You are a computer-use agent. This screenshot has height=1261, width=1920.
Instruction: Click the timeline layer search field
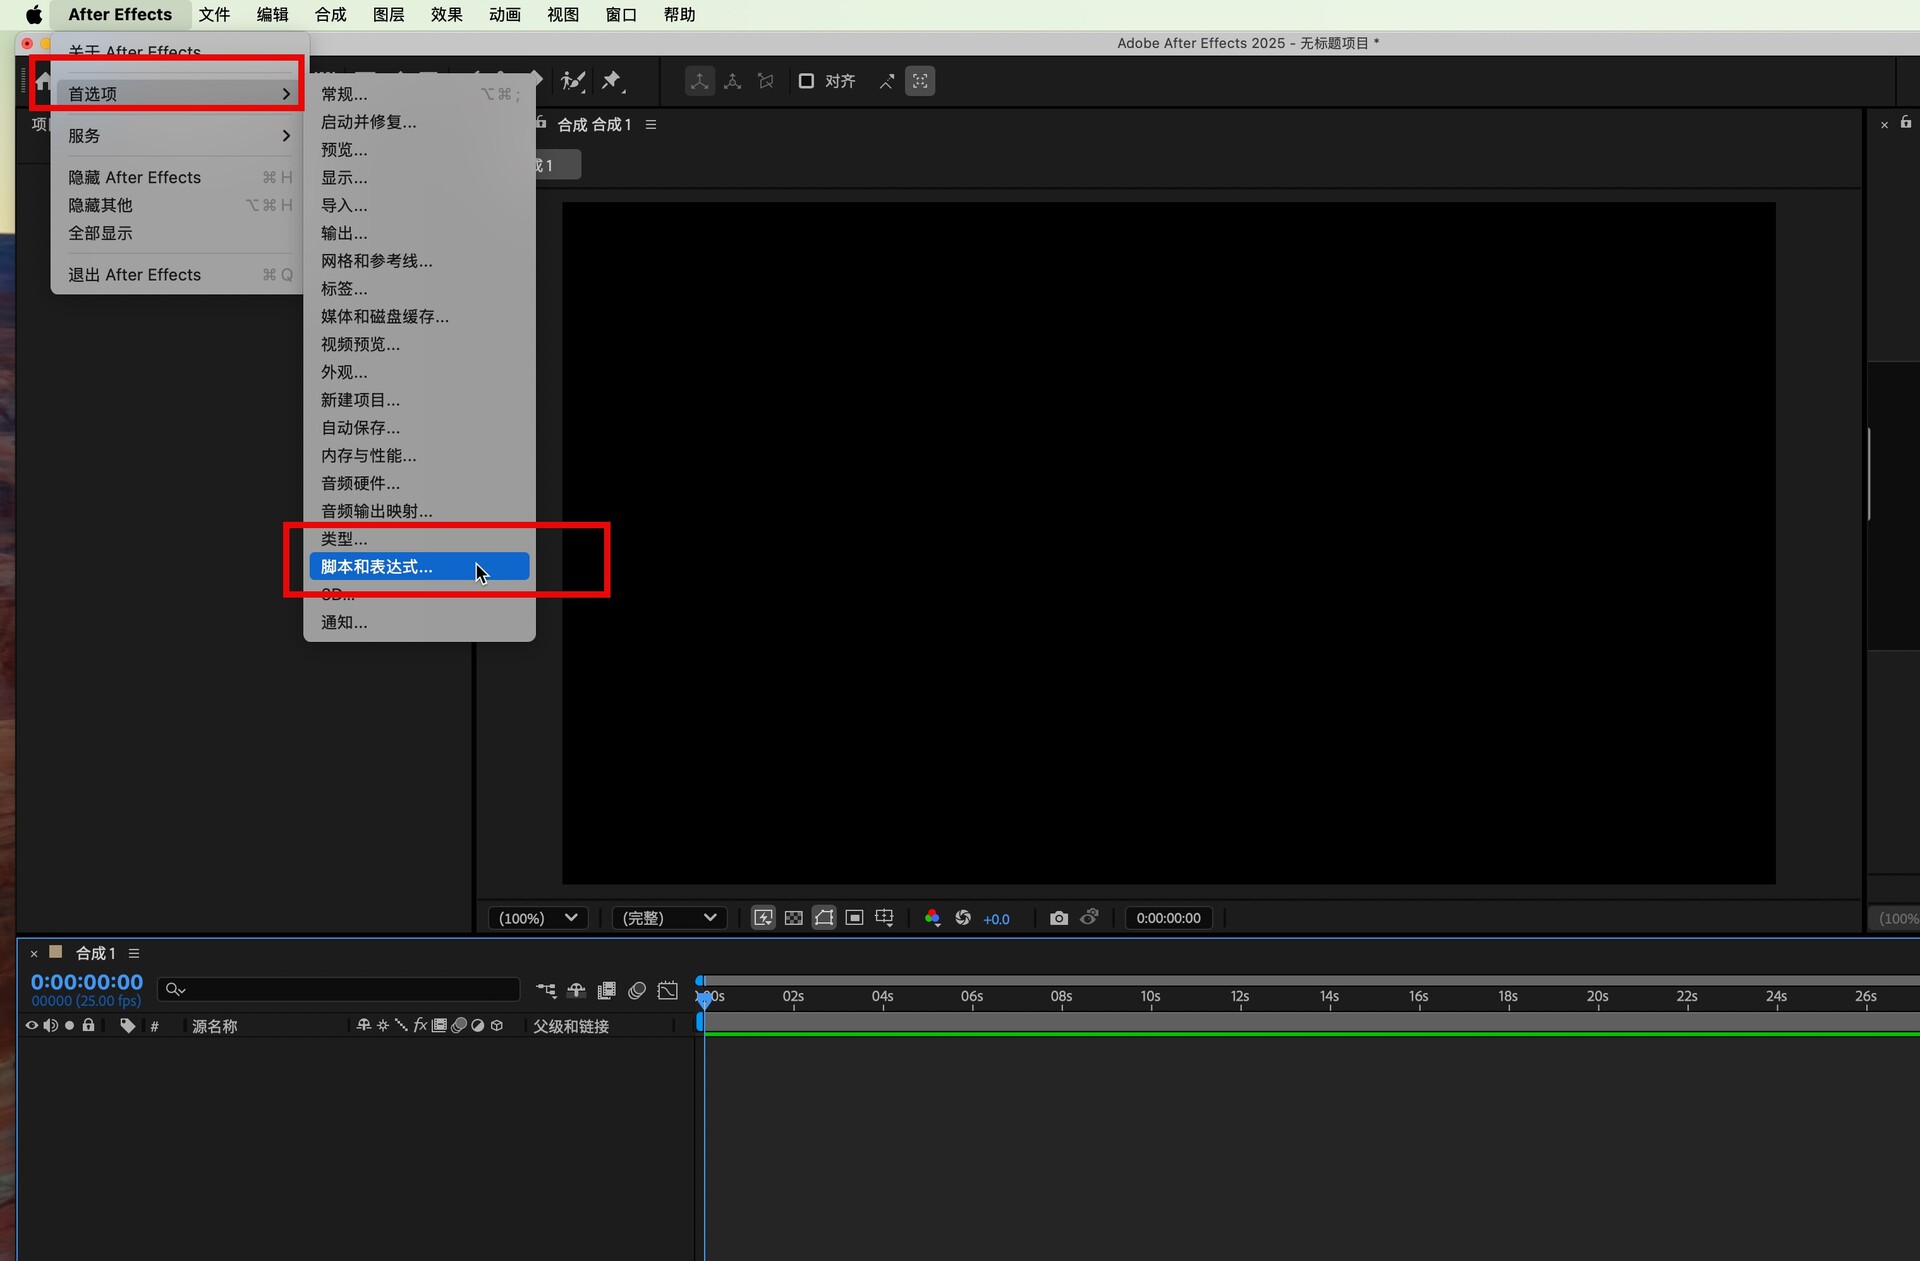click(x=340, y=989)
